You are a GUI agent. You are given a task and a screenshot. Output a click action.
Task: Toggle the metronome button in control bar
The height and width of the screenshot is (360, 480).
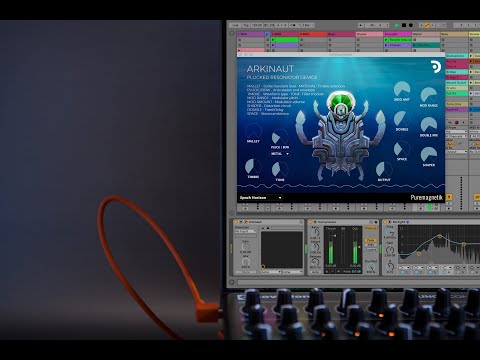pos(292,25)
